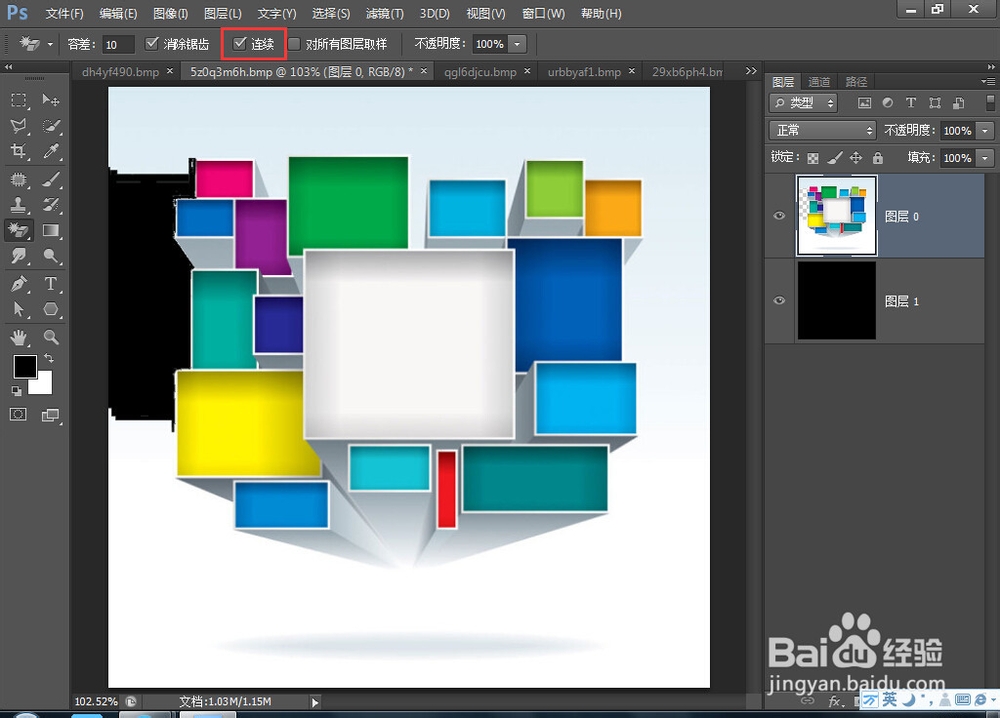Screen dimensions: 1000x718
Task: Select the Hand tool
Action: (x=18, y=337)
